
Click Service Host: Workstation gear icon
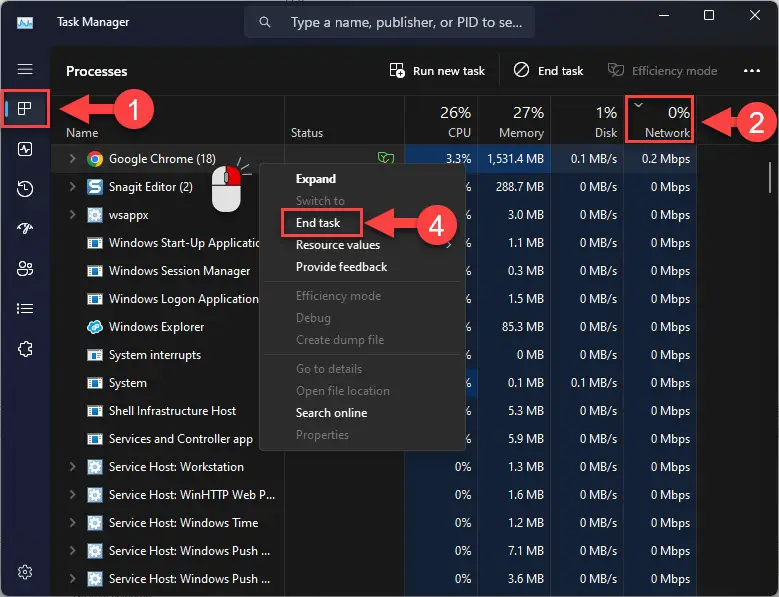pyautogui.click(x=95, y=467)
